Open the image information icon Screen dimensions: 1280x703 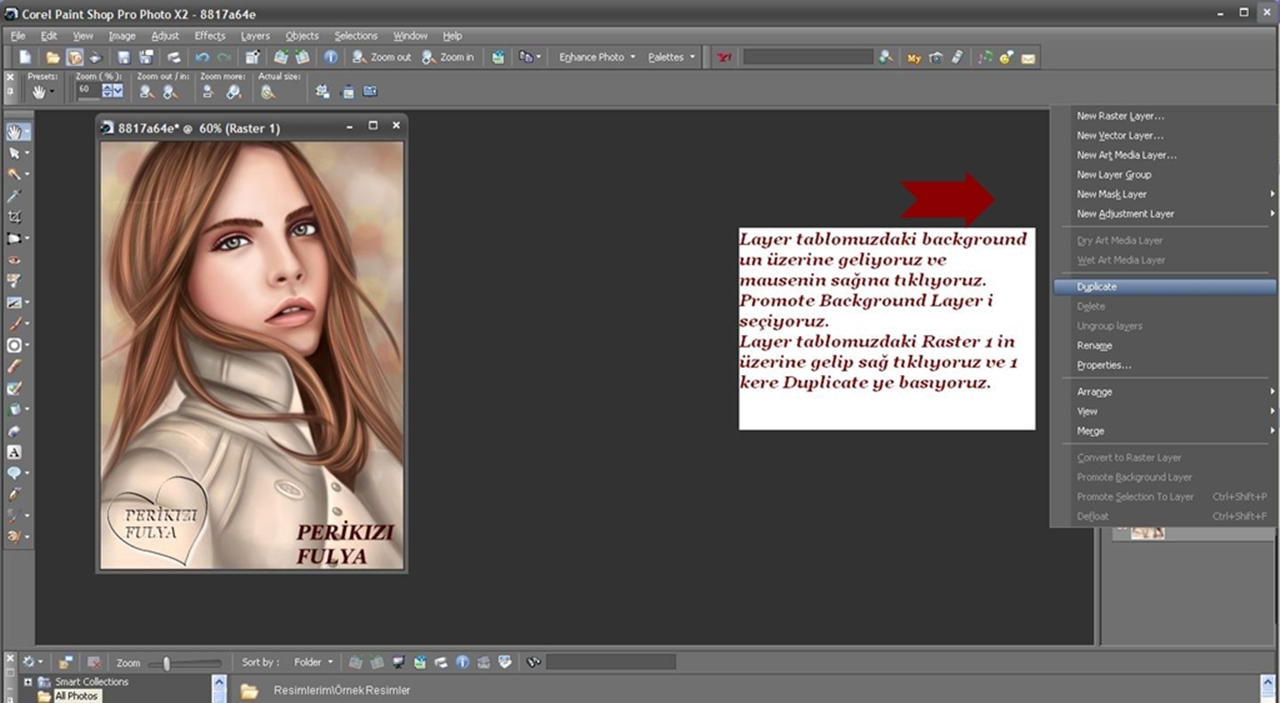(331, 58)
